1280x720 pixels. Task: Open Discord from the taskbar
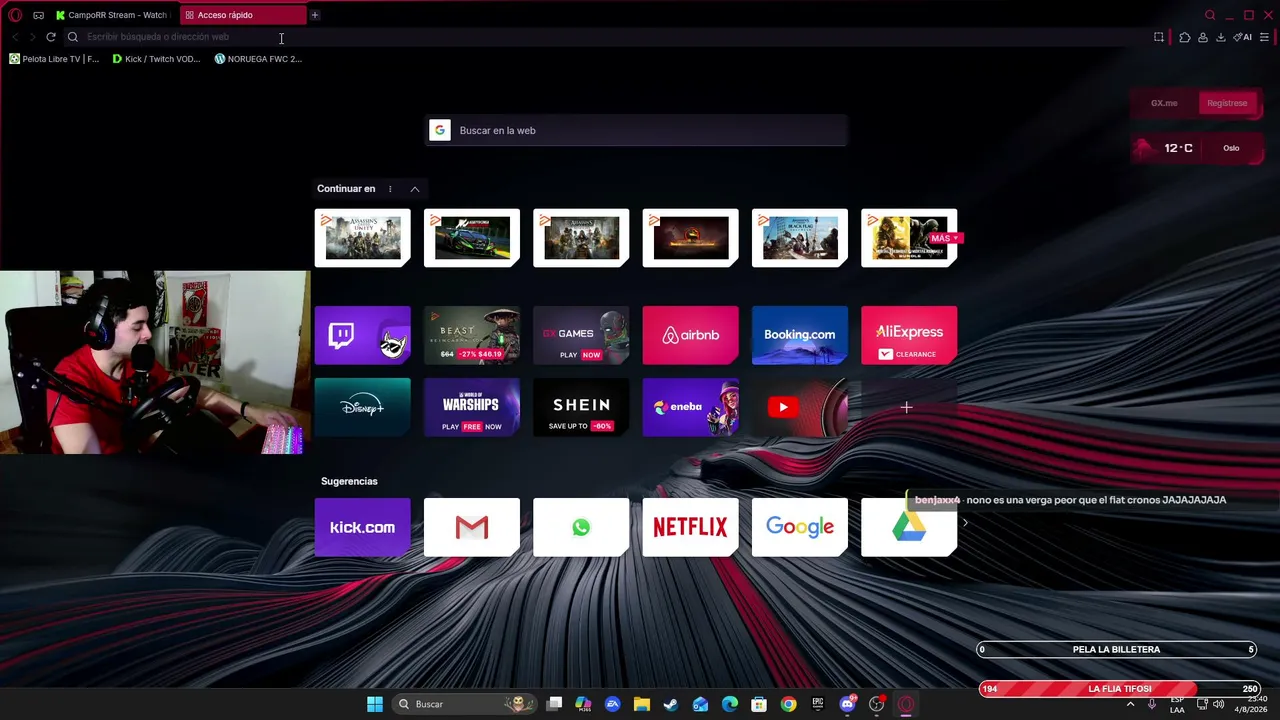click(848, 704)
